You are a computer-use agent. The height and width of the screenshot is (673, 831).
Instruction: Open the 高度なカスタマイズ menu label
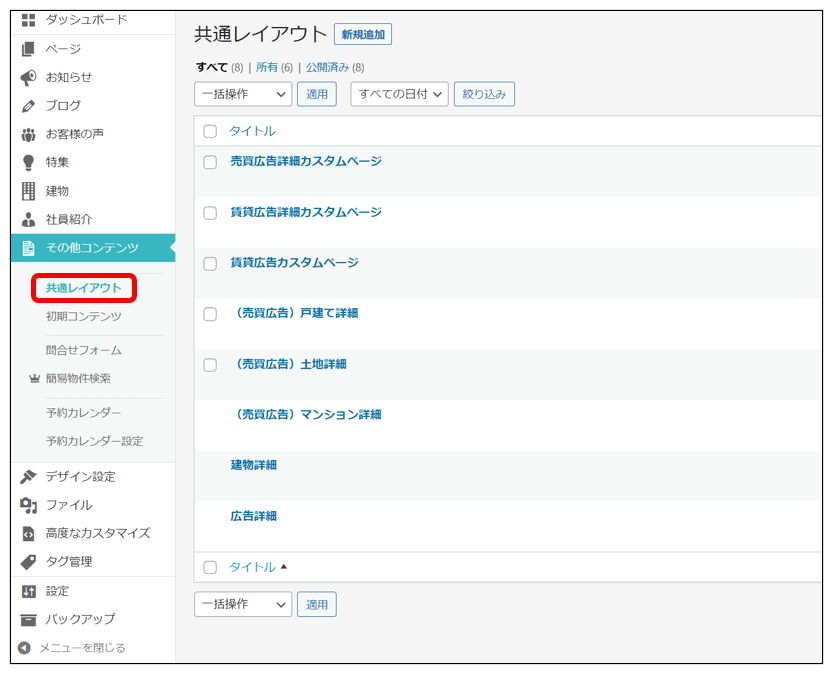point(98,533)
